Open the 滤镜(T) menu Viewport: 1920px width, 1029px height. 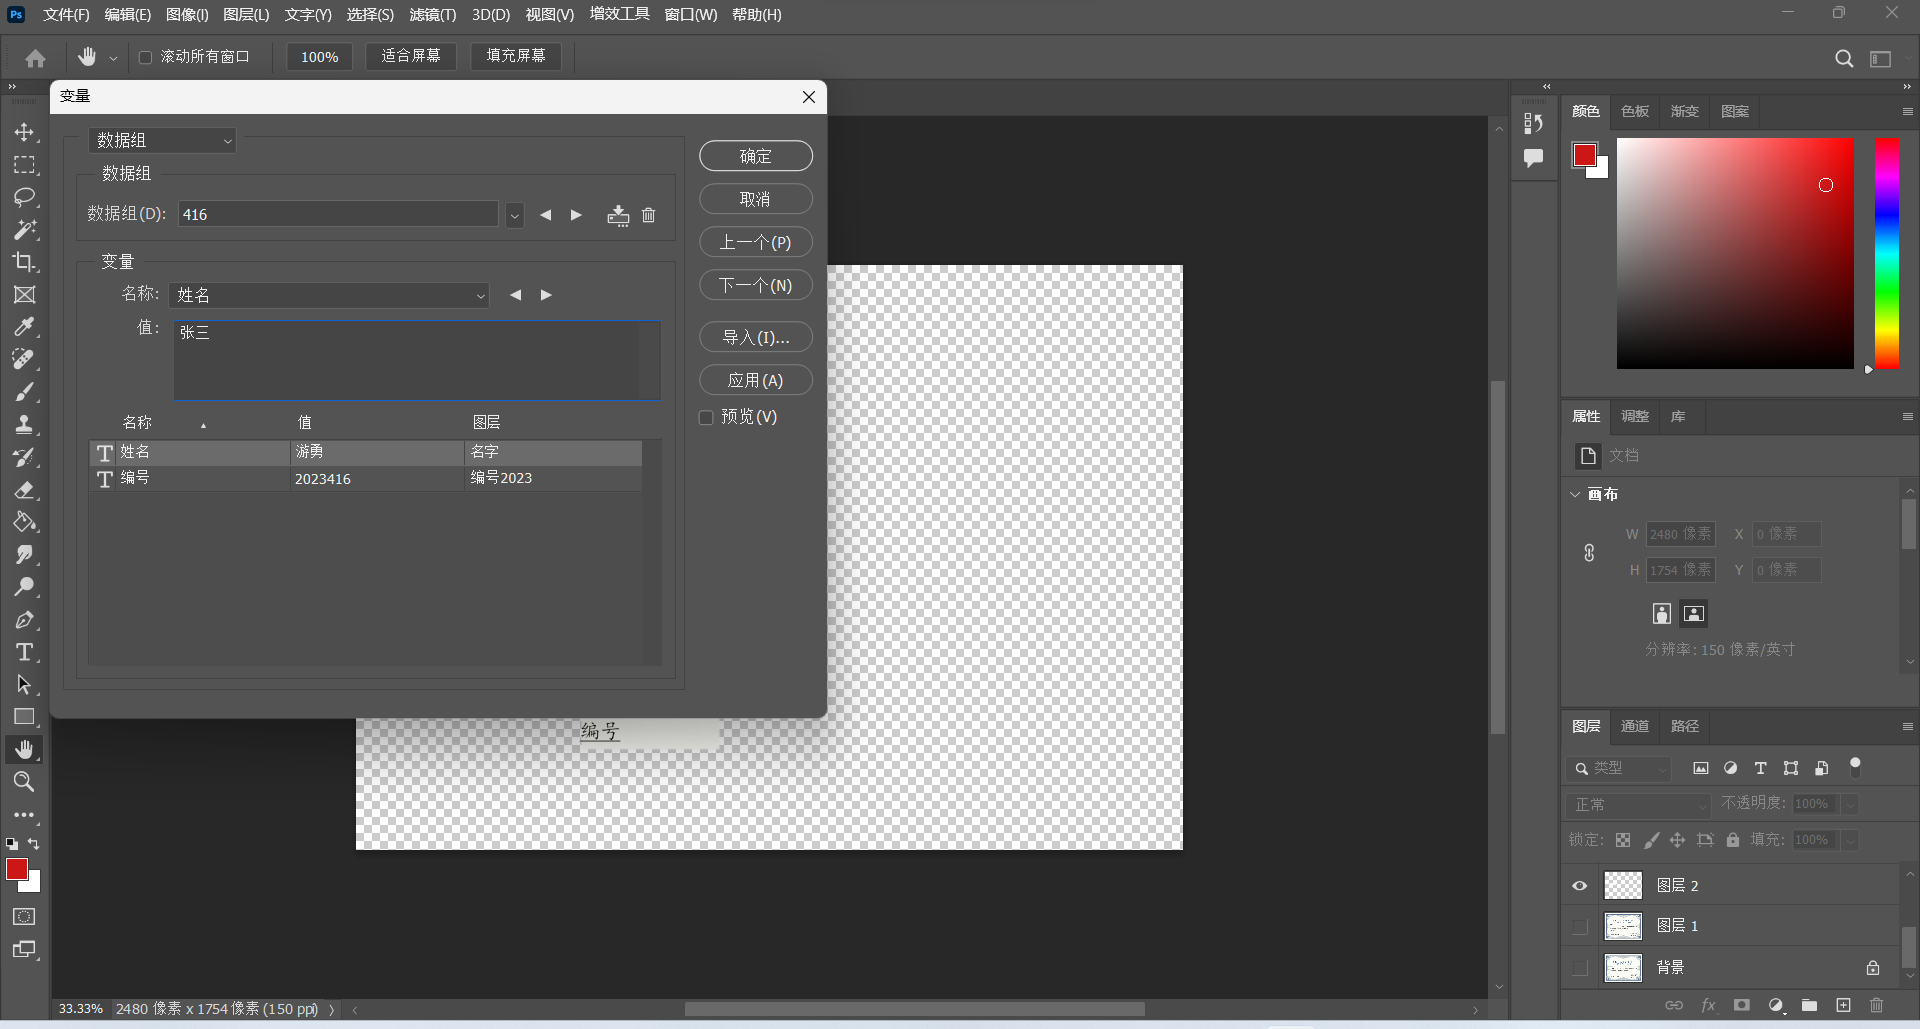pos(432,15)
